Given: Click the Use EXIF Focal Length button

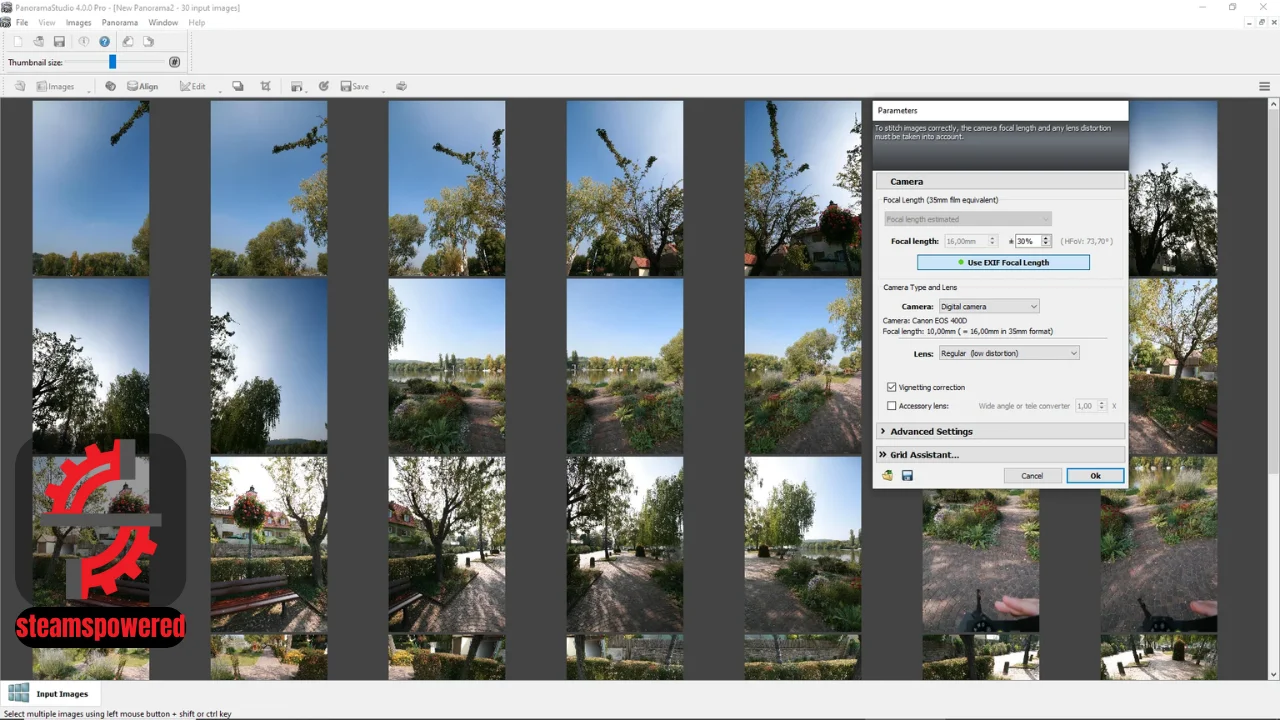Looking at the screenshot, I should (1003, 262).
